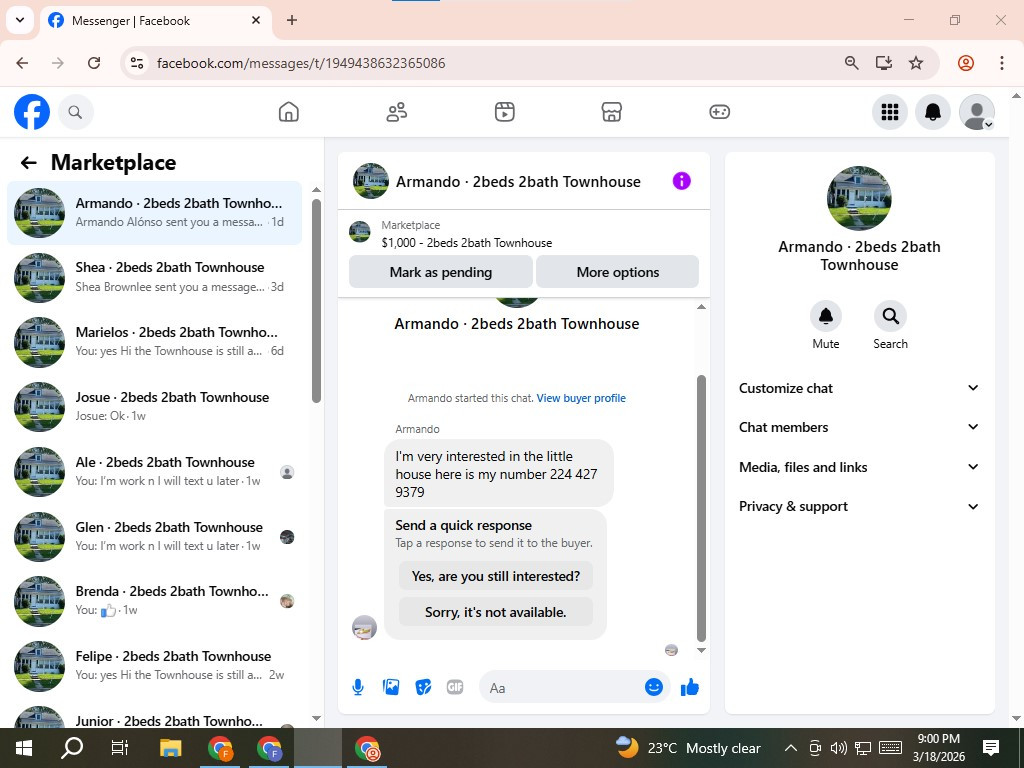This screenshot has width=1024, height=768.
Task: Click the conversation list scrollbar
Action: point(316,301)
